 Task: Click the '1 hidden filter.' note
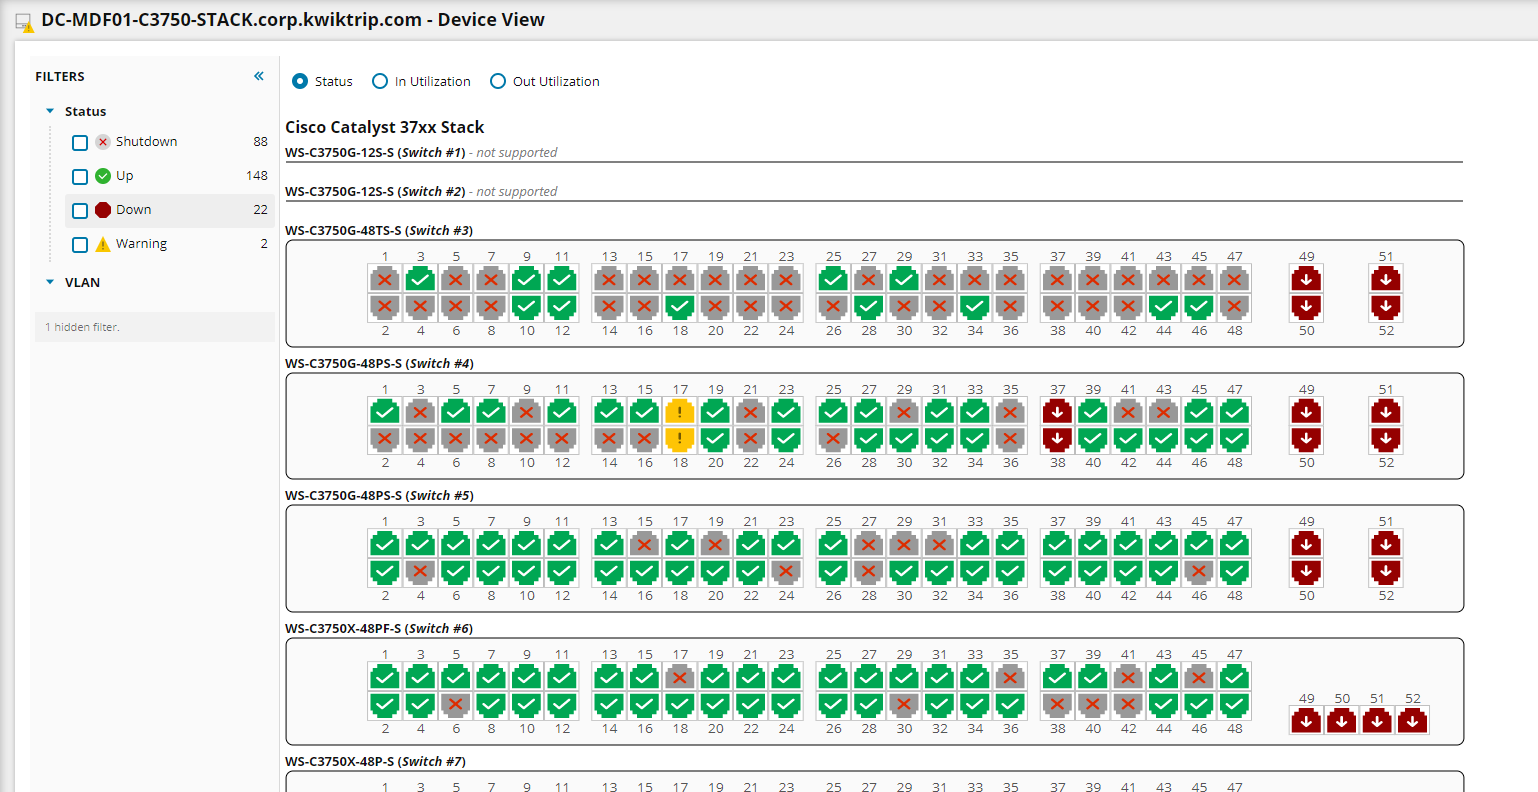coord(83,327)
